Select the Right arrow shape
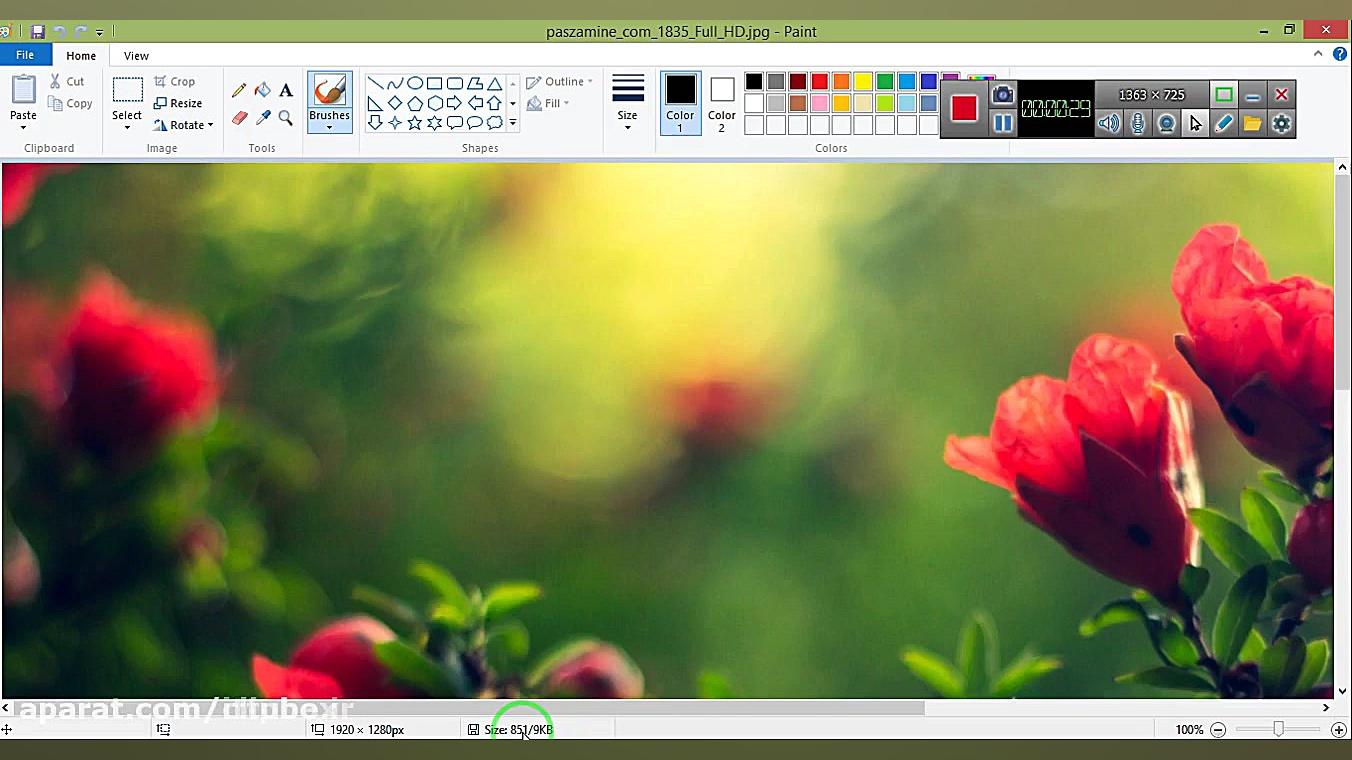 [x=455, y=103]
